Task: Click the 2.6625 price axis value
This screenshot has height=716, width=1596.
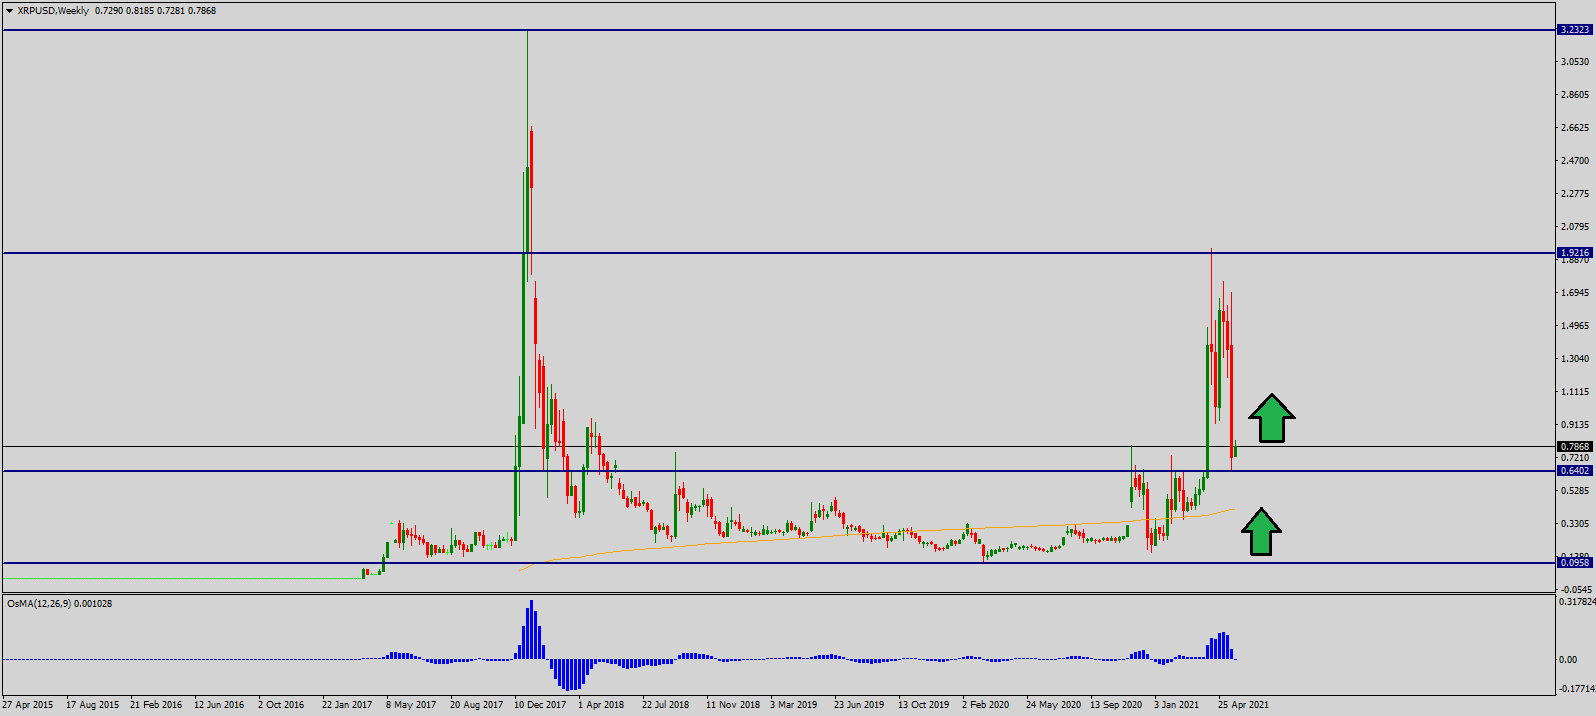Action: [1575, 128]
